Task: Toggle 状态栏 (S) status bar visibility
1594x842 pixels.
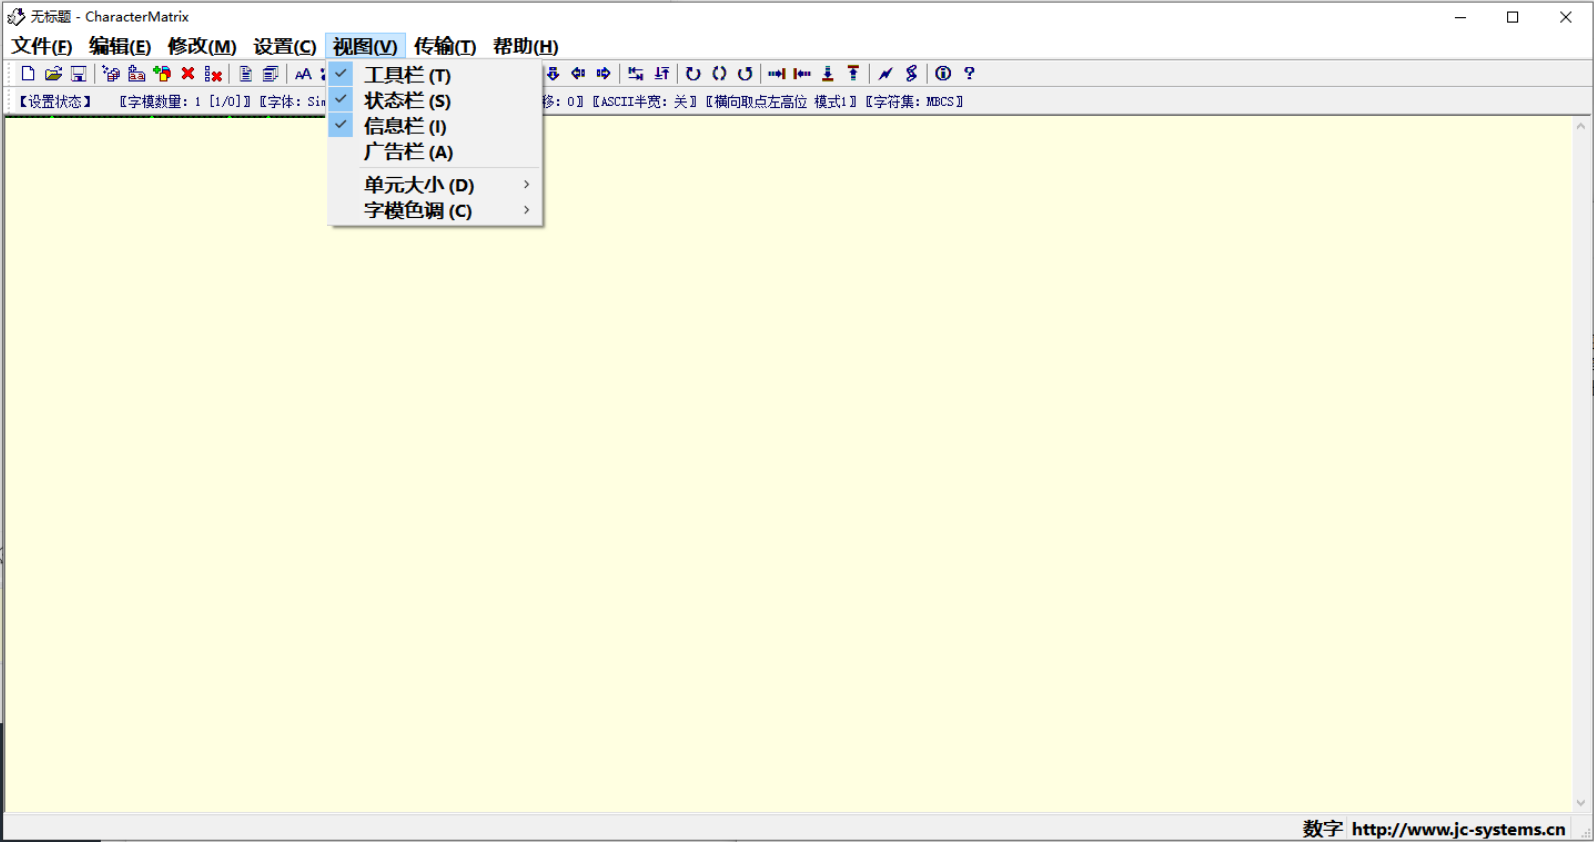Action: tap(435, 100)
